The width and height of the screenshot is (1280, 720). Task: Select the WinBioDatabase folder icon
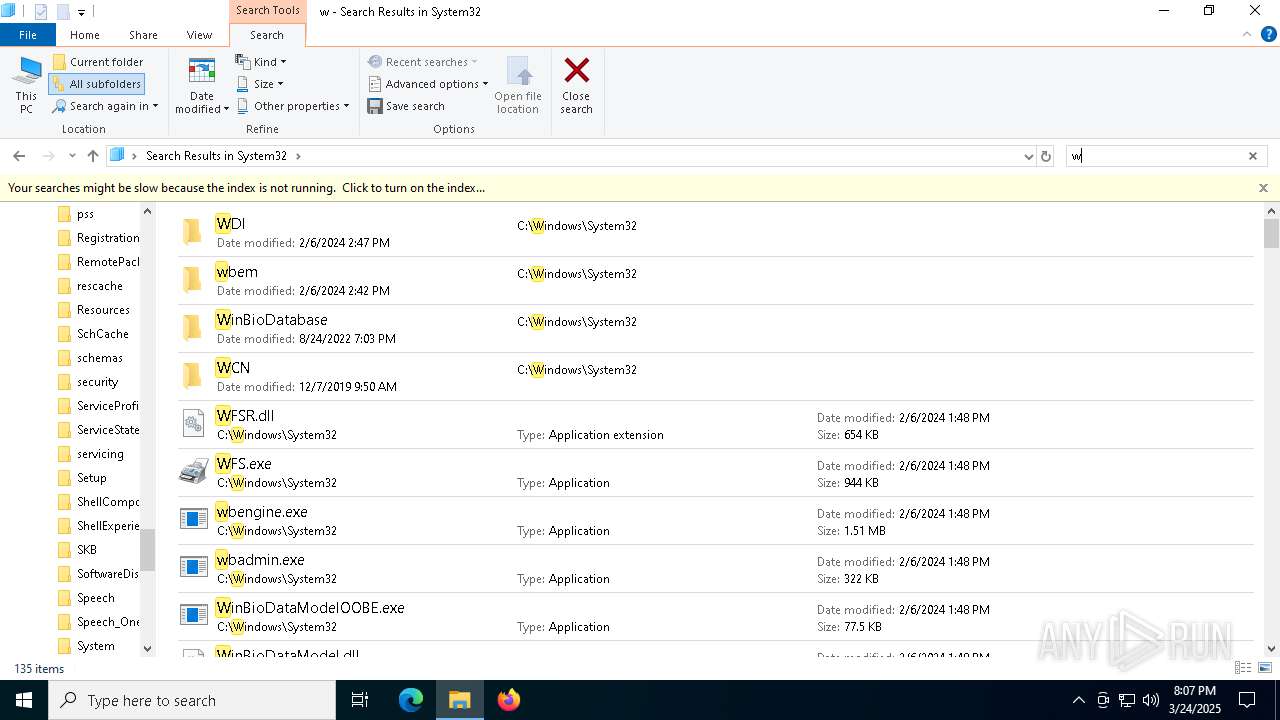pos(193,328)
